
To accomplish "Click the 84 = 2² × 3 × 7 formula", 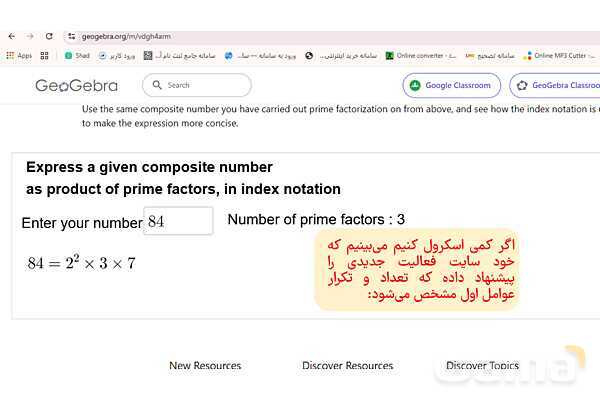I will coord(81,264).
